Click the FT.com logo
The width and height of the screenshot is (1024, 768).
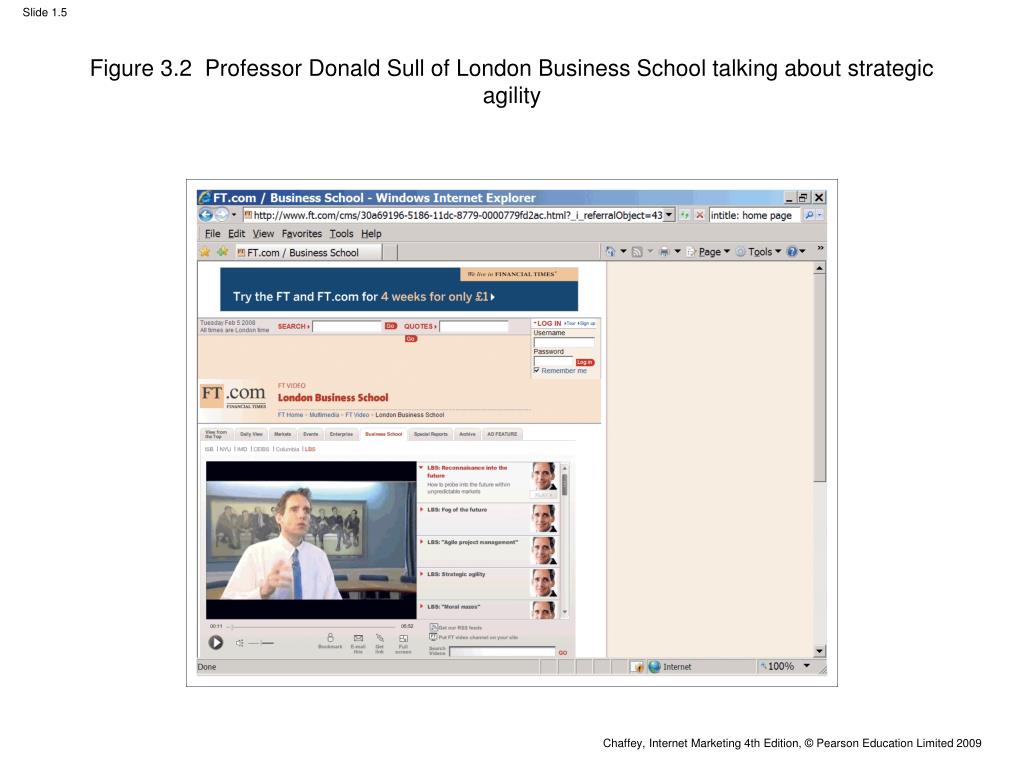click(x=233, y=396)
